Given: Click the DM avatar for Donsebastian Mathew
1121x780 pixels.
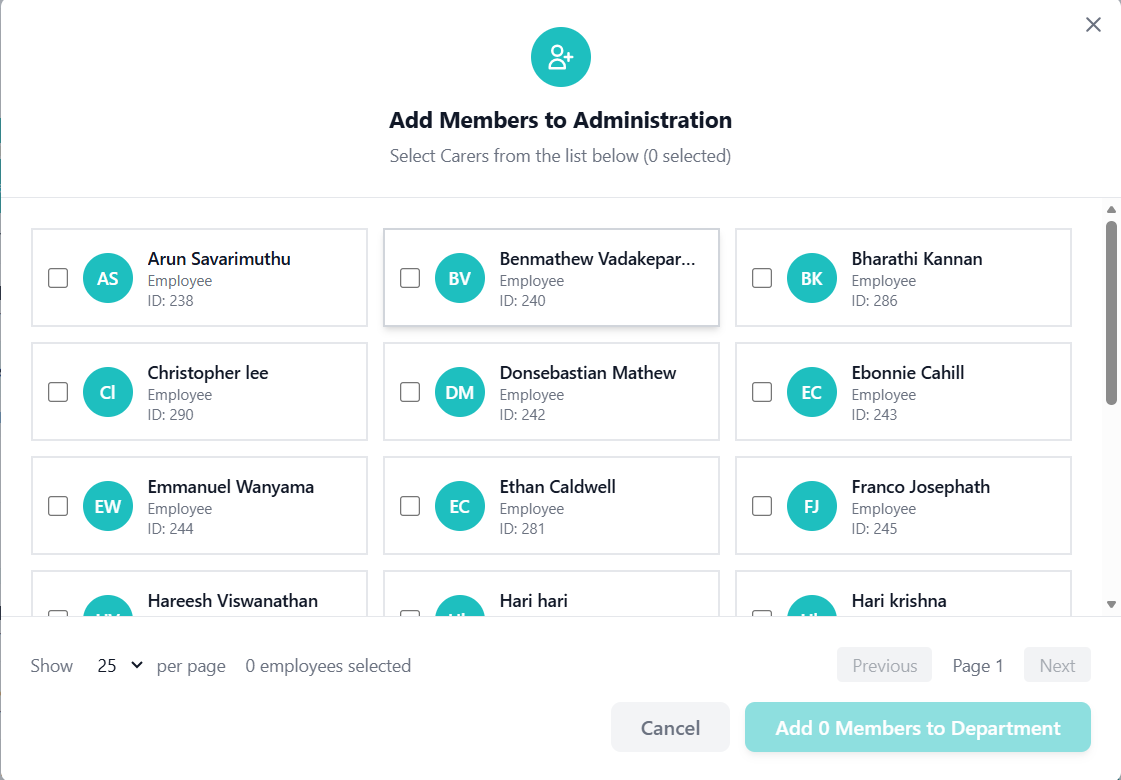Looking at the screenshot, I should click(460, 393).
